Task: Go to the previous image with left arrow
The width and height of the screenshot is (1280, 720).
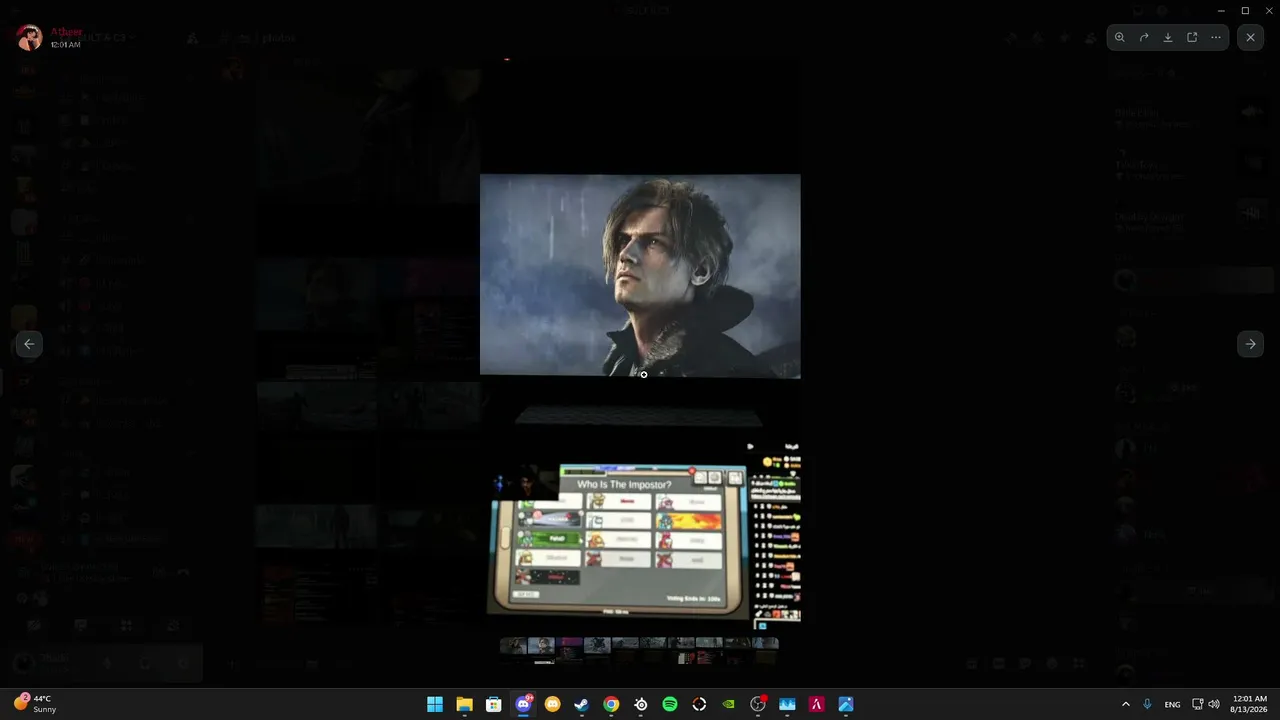Action: [29, 344]
